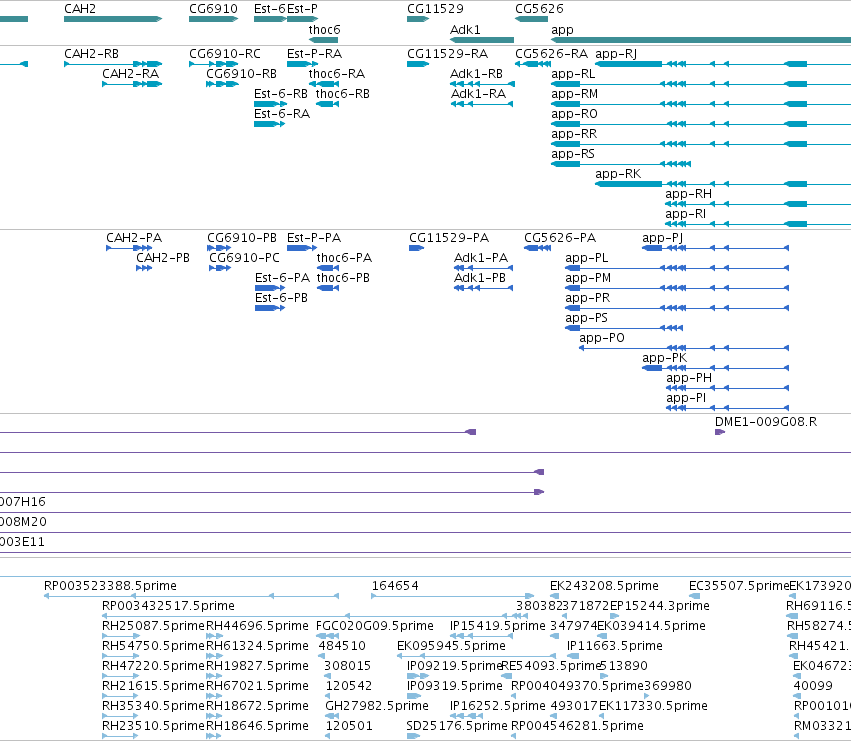Click RH44696.5prime EST
The image size is (851, 741).
click(x=214, y=636)
